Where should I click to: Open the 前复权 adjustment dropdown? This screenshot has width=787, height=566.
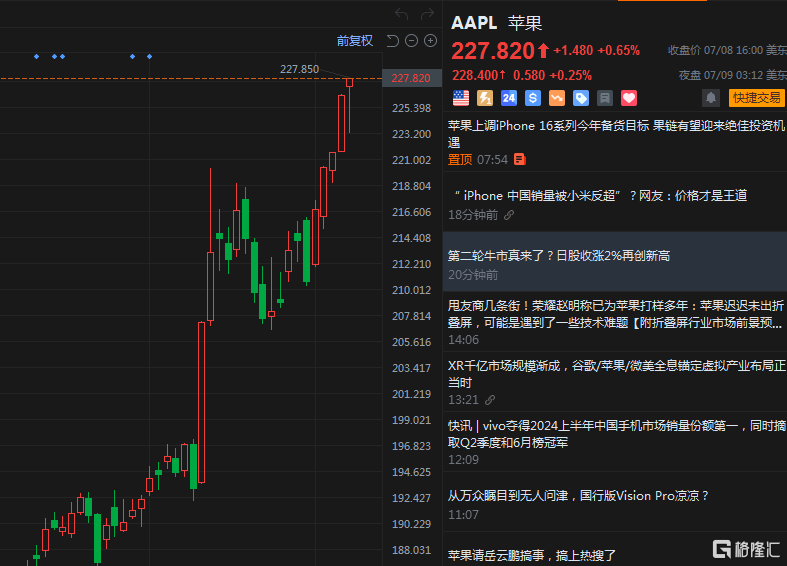click(x=355, y=41)
